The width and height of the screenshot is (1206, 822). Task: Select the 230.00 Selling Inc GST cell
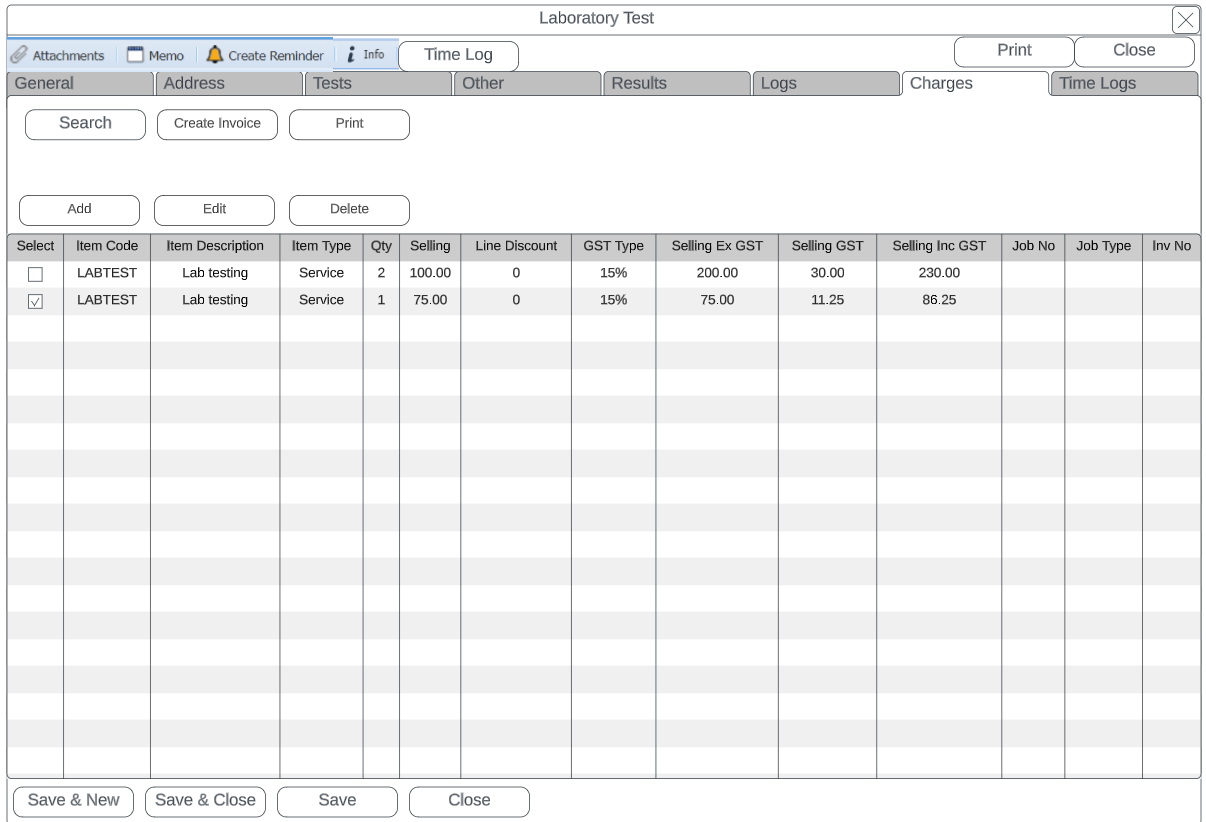tap(938, 273)
